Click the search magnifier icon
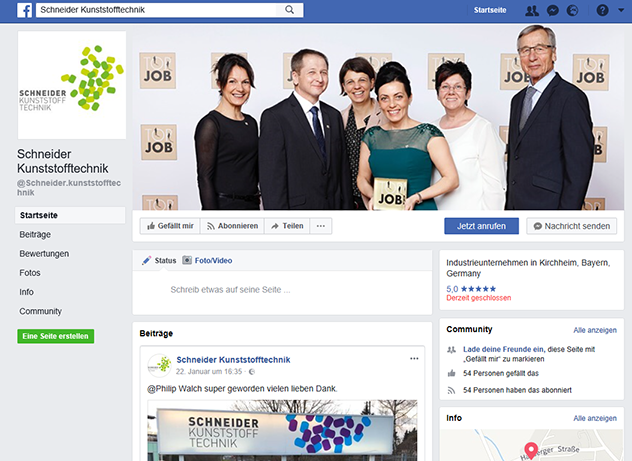Image resolution: width=632 pixels, height=461 pixels. click(290, 10)
